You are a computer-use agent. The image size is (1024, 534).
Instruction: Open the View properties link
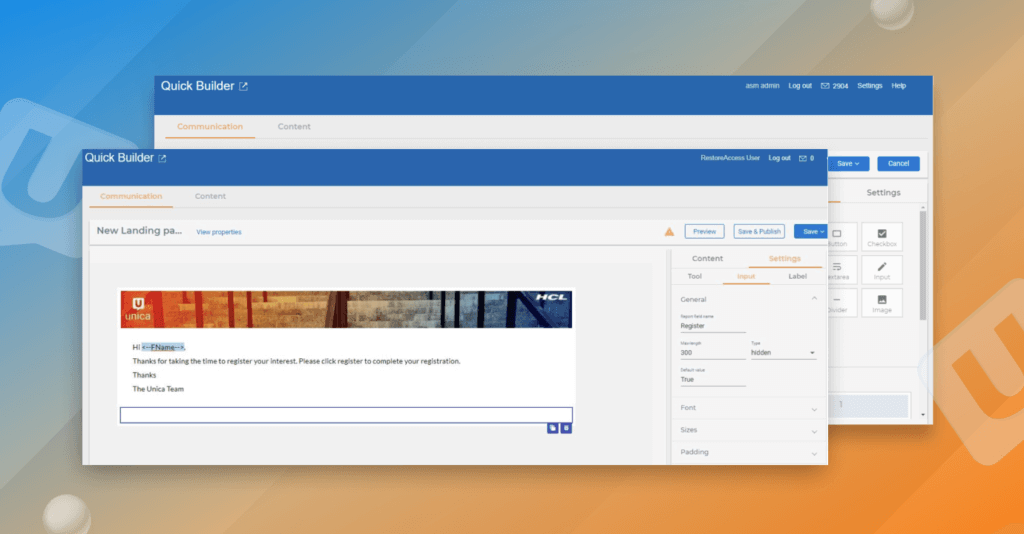[218, 232]
